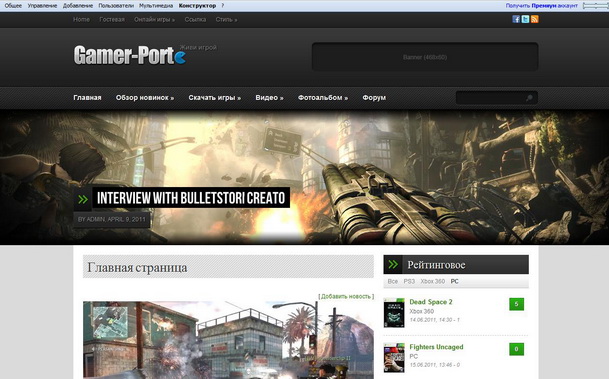Select the PS3 rating tab
Screen dimensions: 609x379
[409, 281]
